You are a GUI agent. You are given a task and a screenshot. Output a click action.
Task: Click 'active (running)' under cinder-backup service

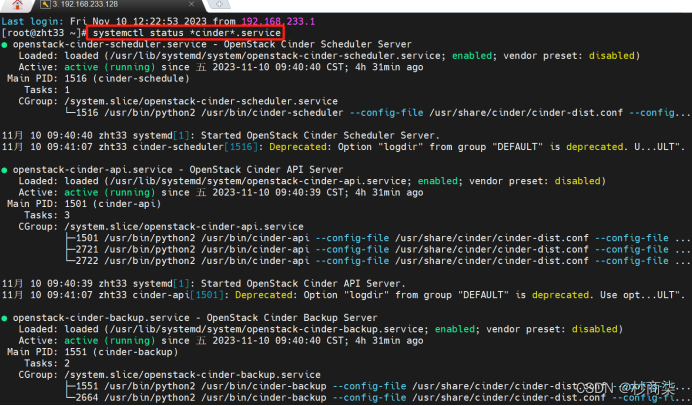109,341
